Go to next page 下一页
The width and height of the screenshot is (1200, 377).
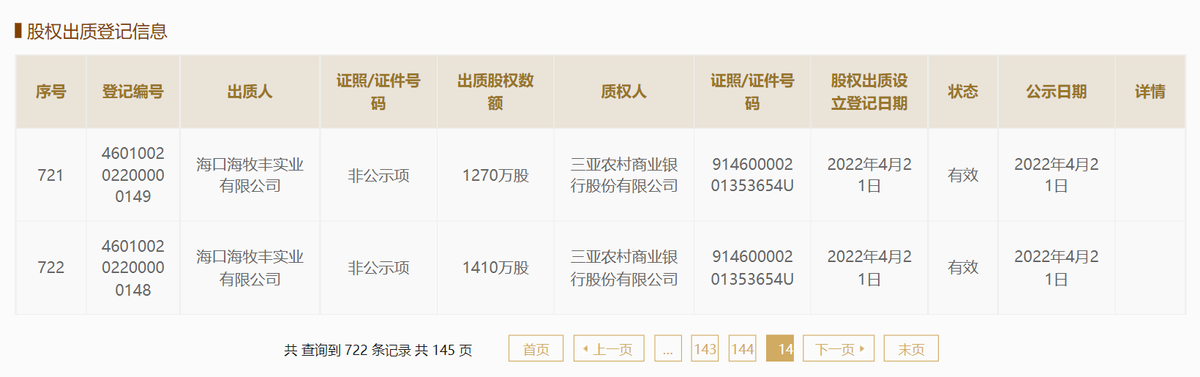coord(839,349)
